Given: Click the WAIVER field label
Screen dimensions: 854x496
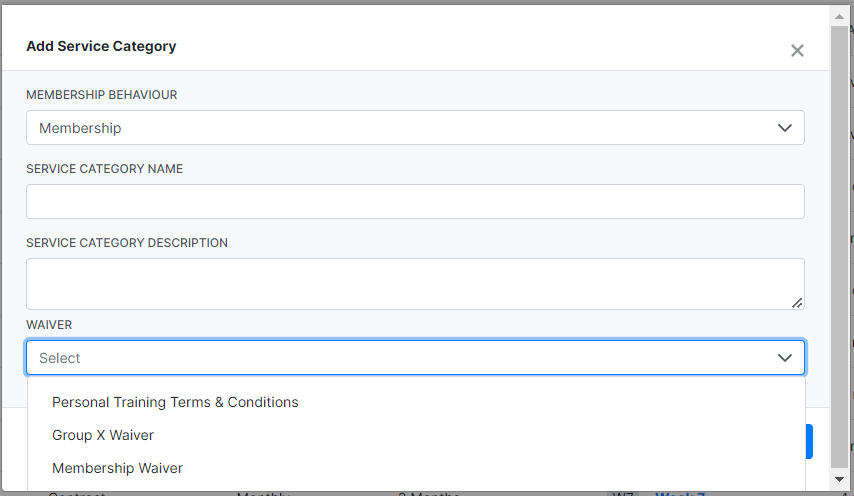Looking at the screenshot, I should tap(49, 325).
